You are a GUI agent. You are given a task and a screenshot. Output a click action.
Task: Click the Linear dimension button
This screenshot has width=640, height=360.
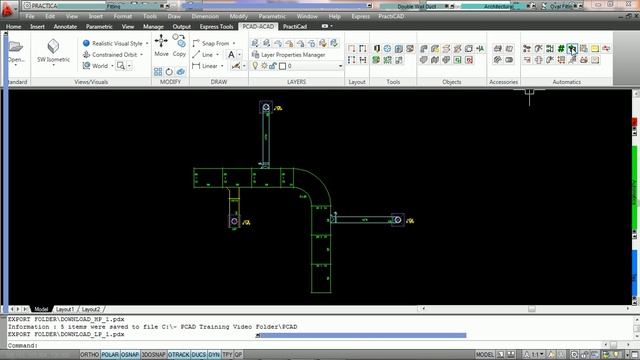[205, 66]
